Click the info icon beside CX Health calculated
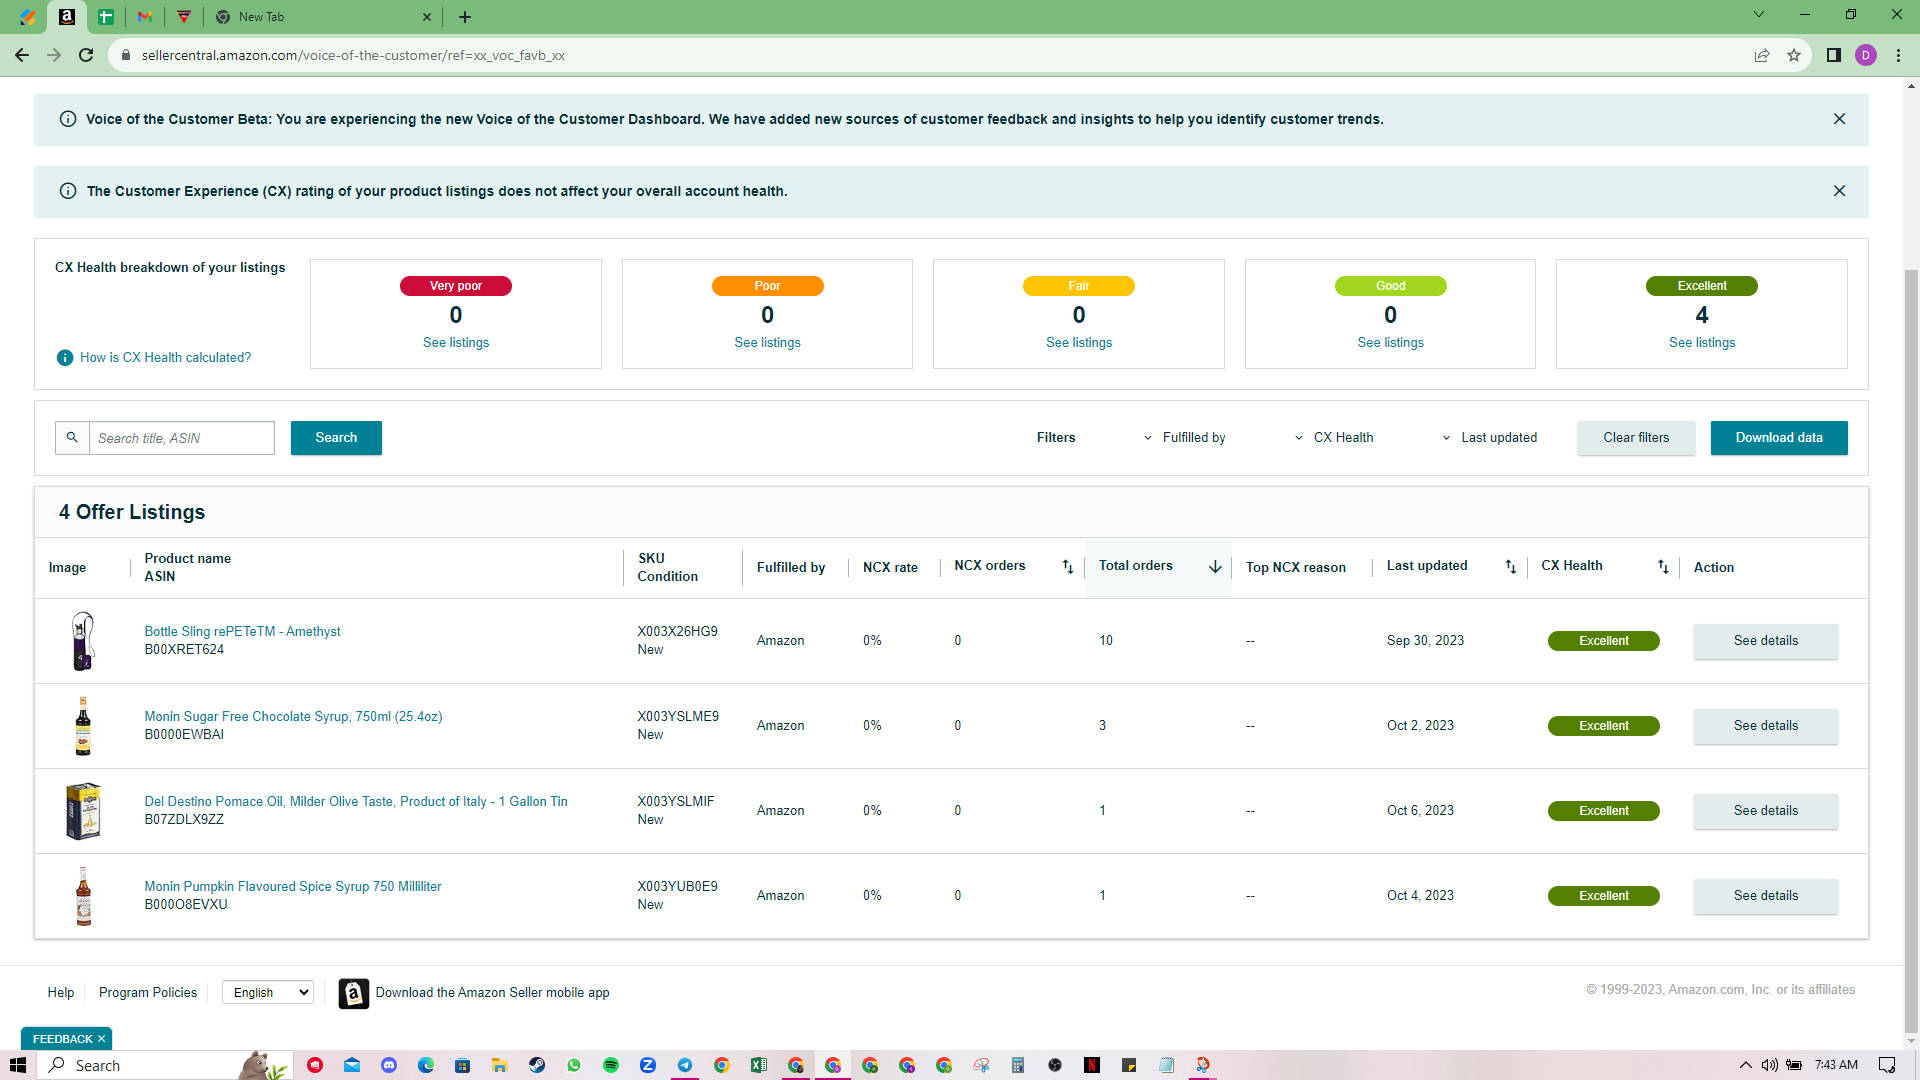The image size is (1920, 1080). pos(65,358)
